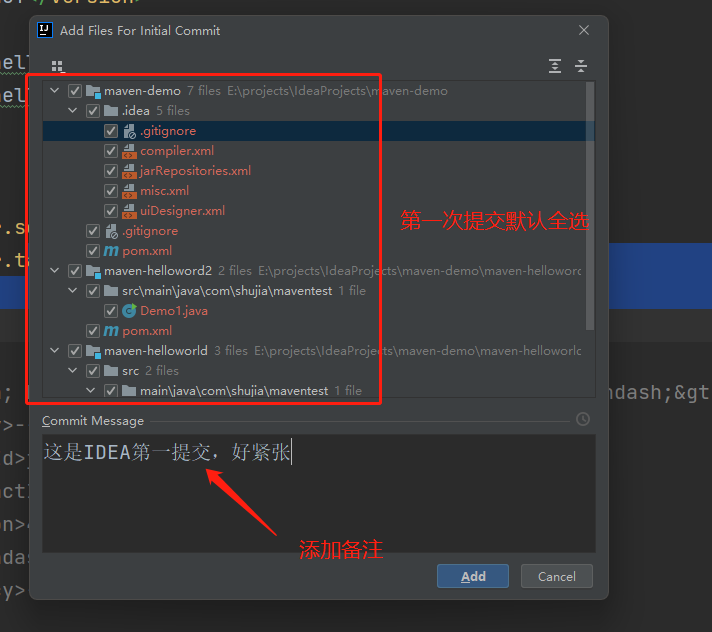Select the misc.xml file name

164,191
